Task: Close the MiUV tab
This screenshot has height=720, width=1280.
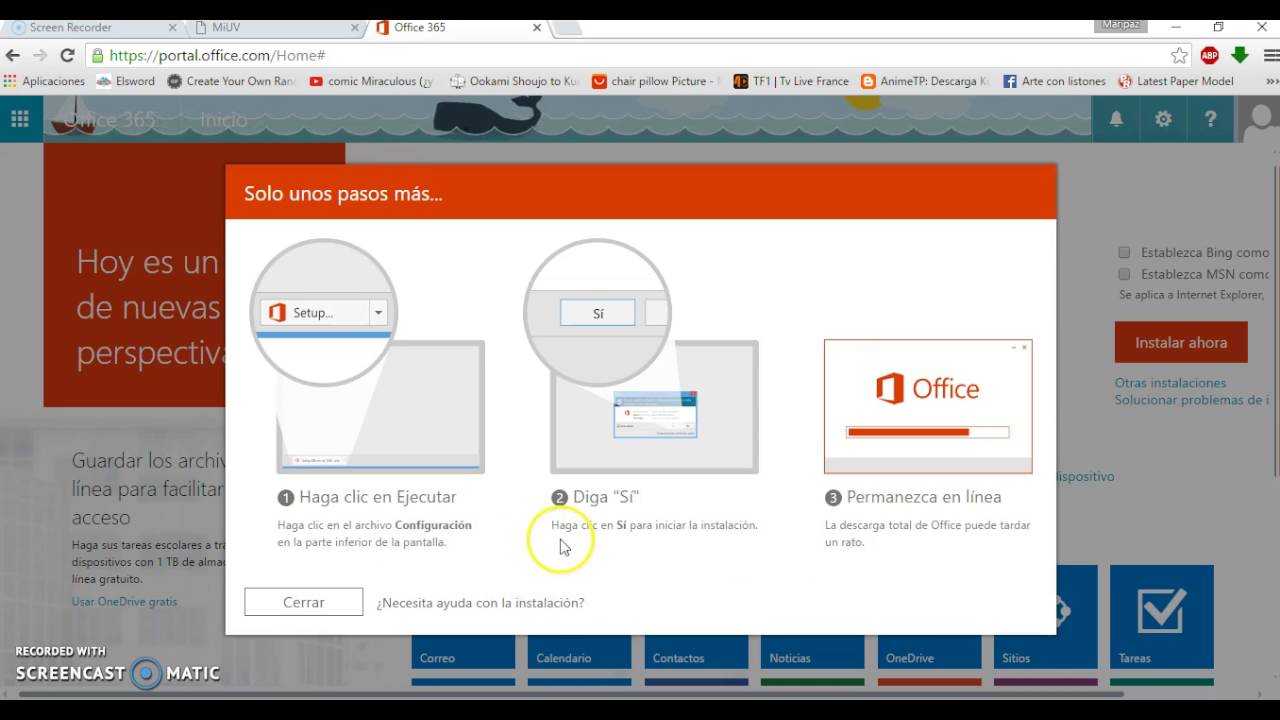Action: [355, 28]
